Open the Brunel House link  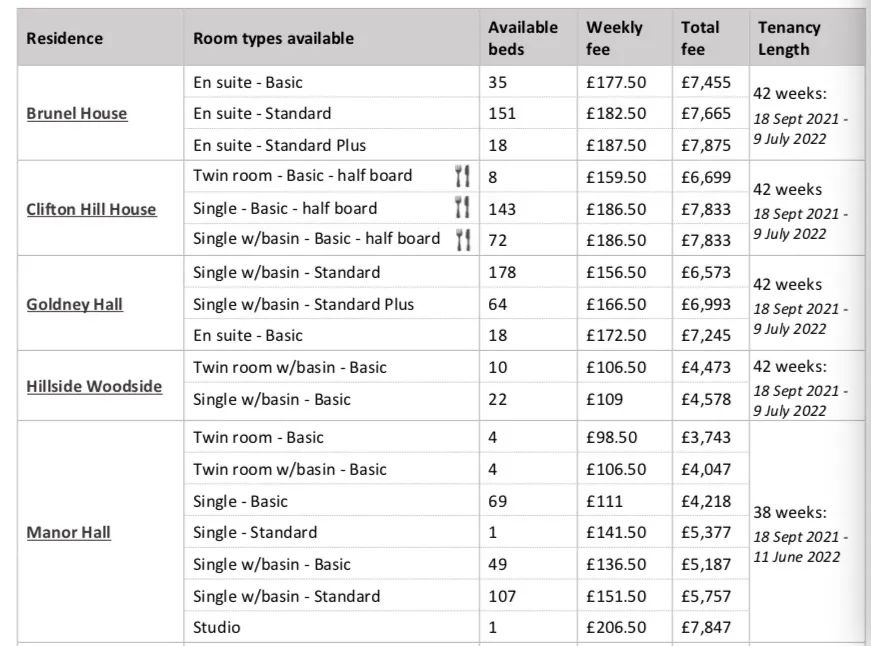77,113
